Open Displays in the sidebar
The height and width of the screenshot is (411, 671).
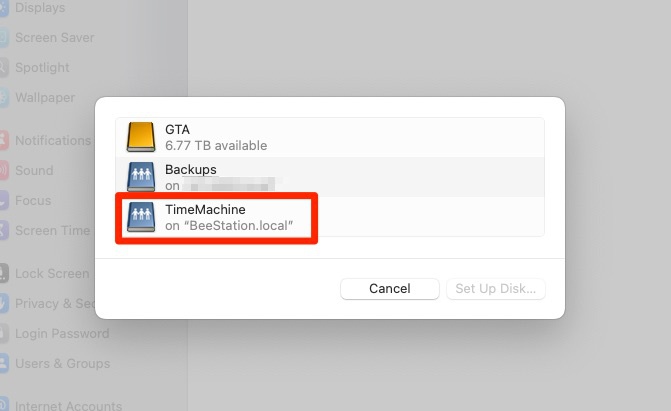[x=40, y=8]
